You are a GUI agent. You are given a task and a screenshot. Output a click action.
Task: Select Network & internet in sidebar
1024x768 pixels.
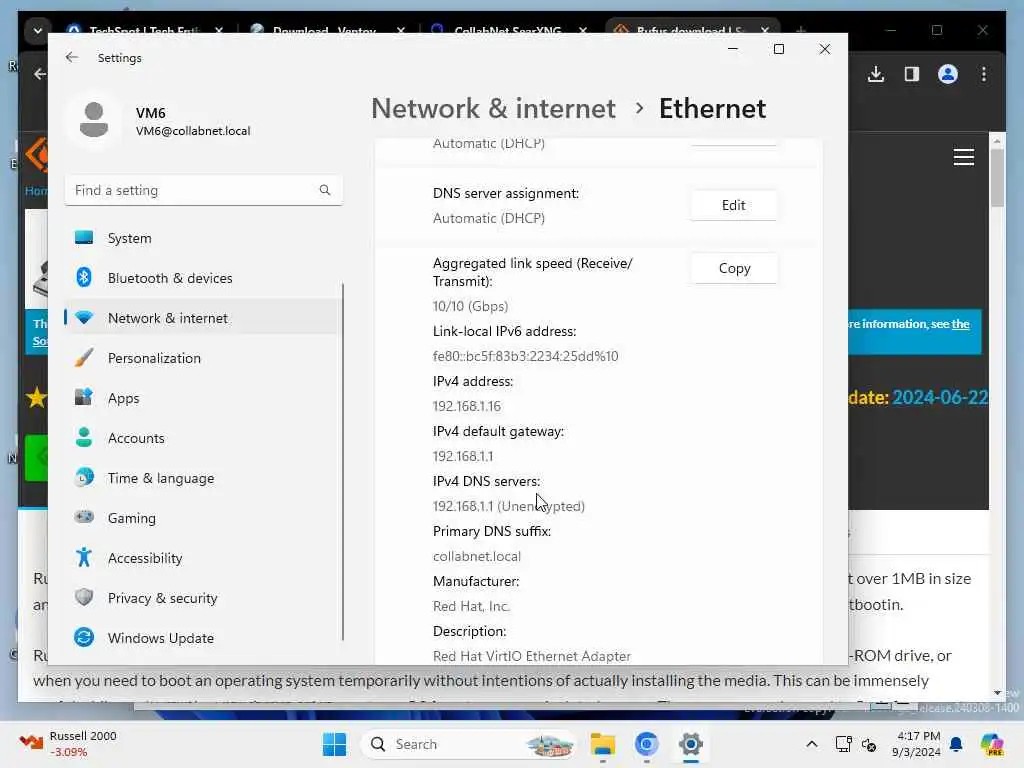point(204,318)
